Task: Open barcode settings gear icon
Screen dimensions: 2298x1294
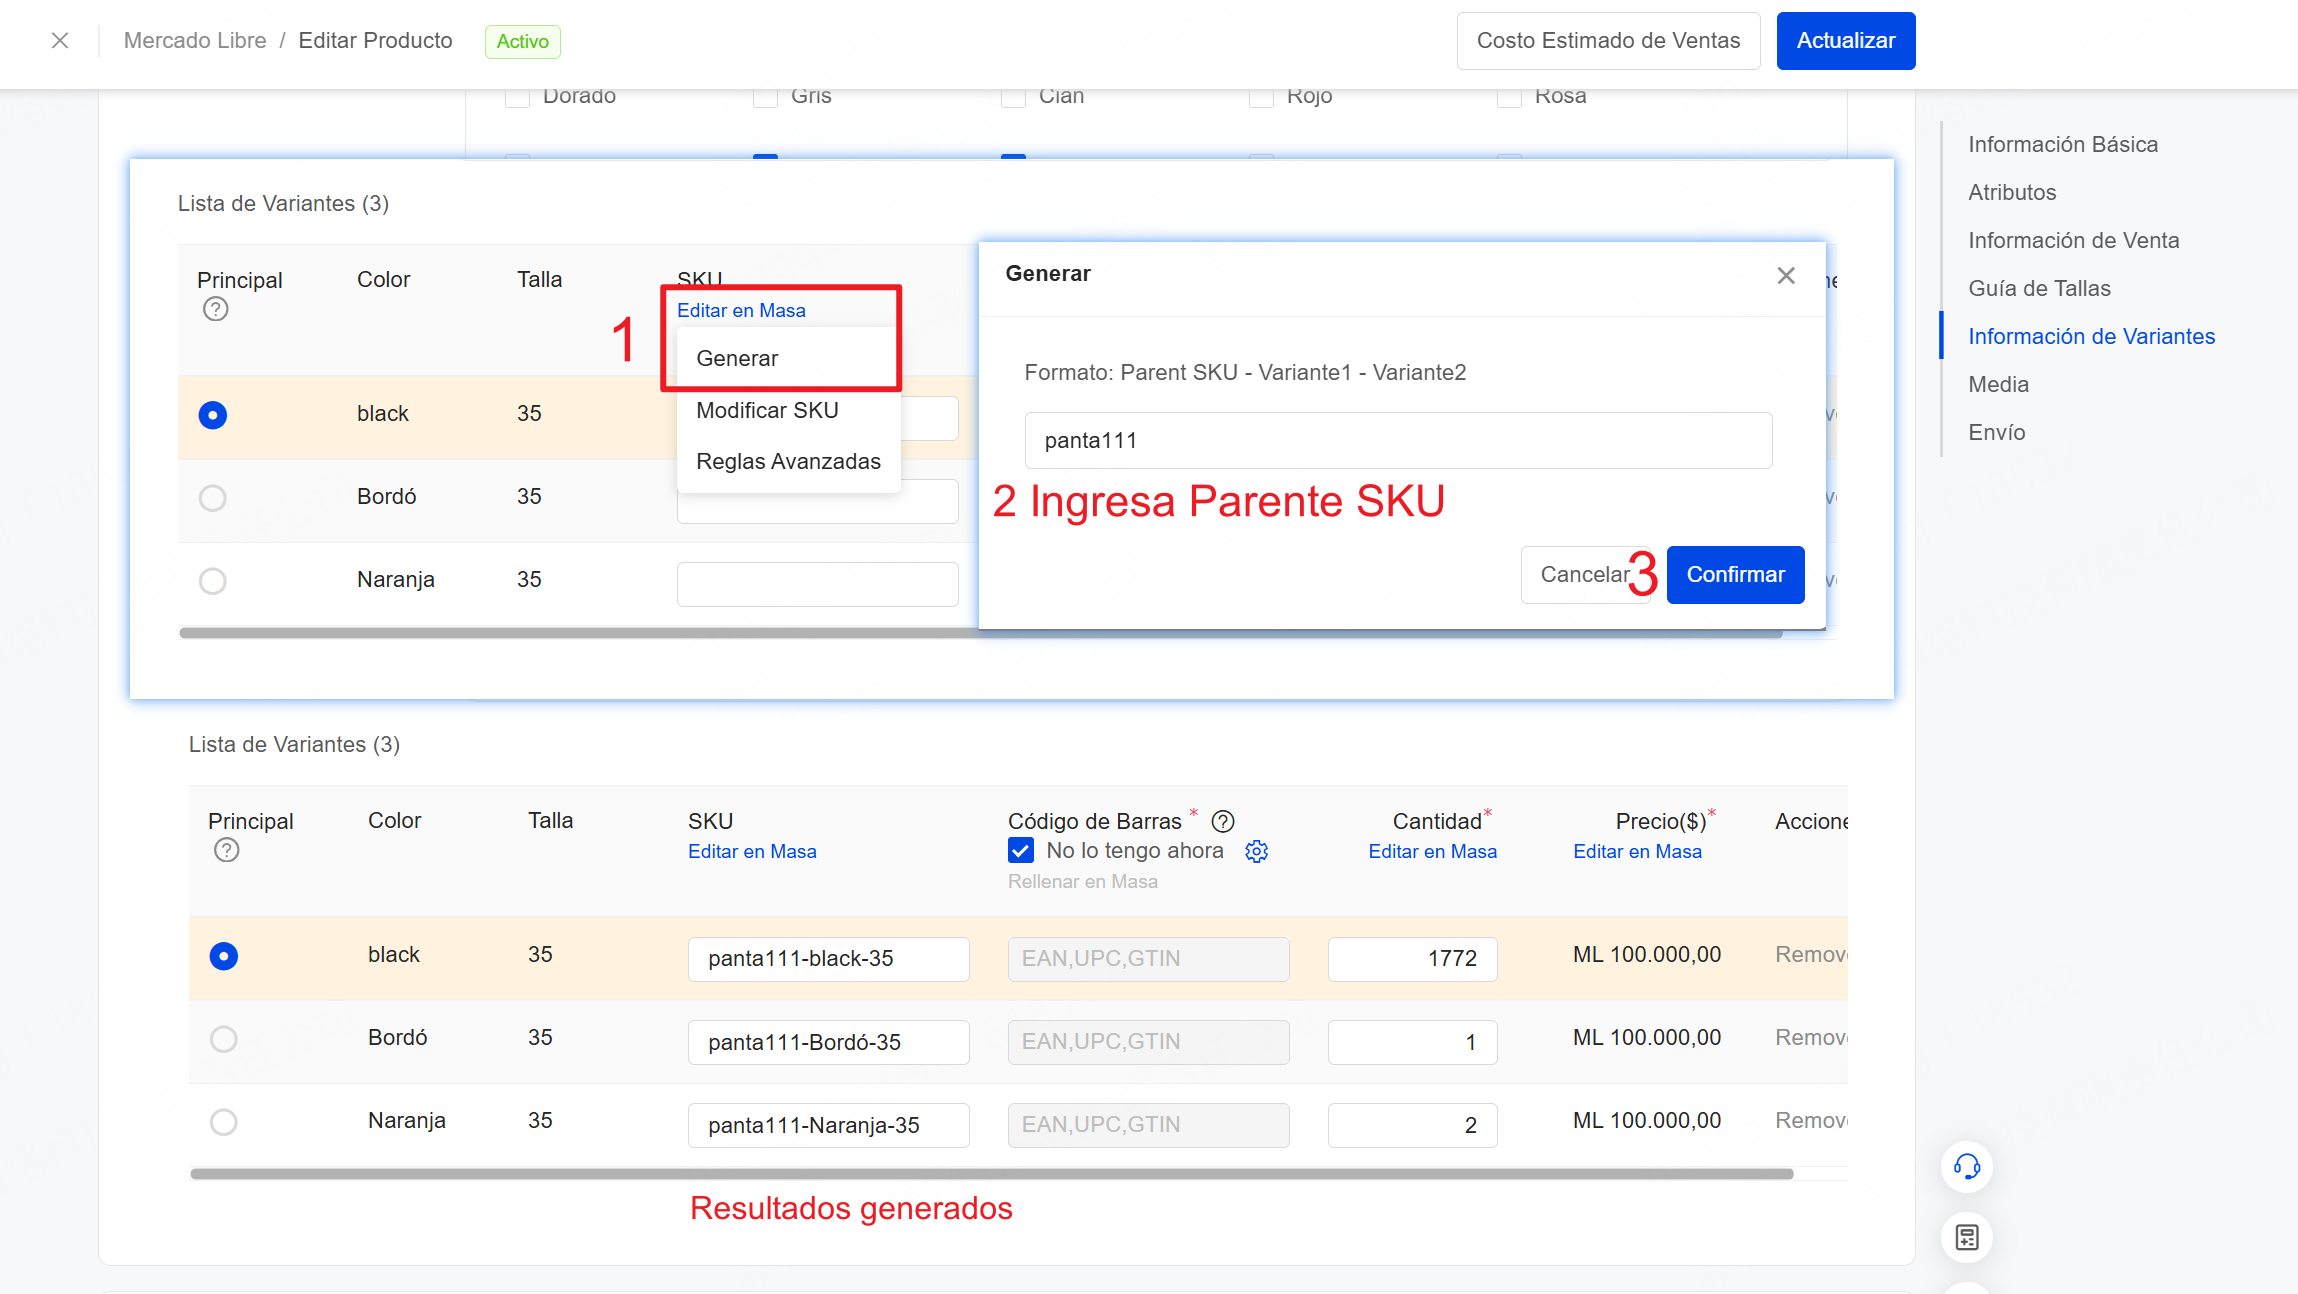Action: (1257, 851)
